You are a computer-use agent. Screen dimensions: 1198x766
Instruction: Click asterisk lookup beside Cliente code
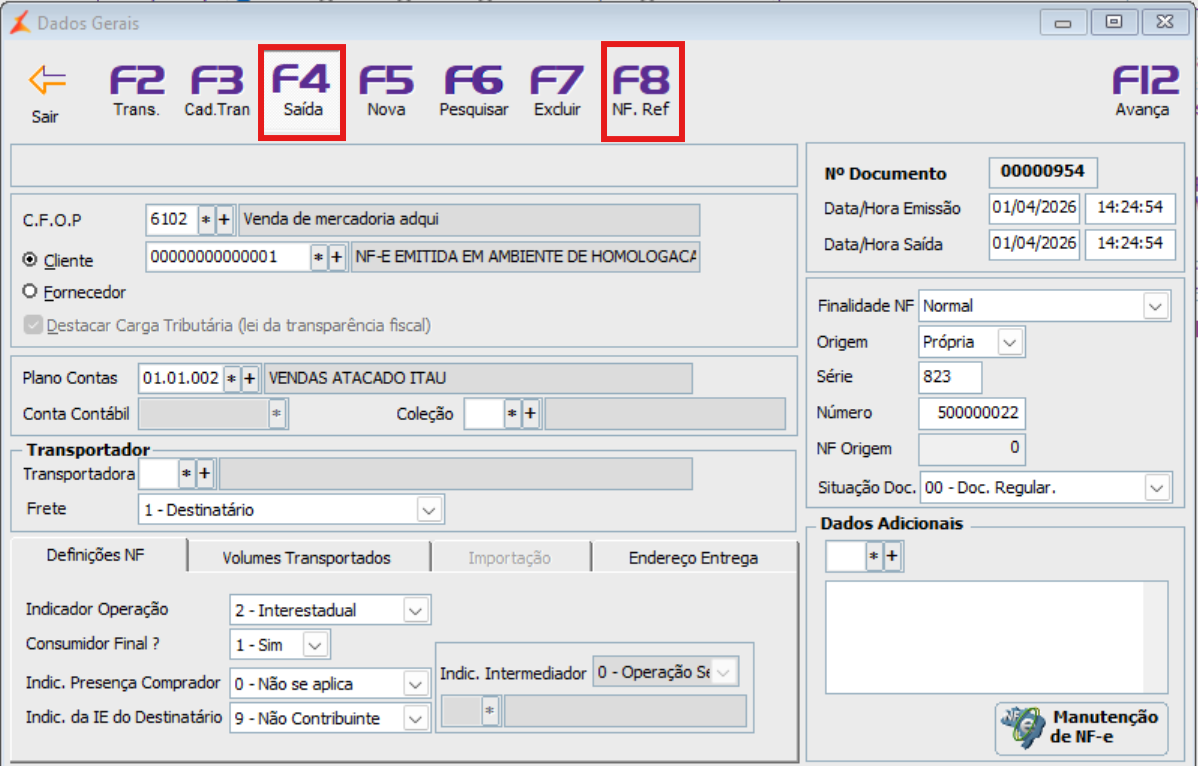(319, 257)
